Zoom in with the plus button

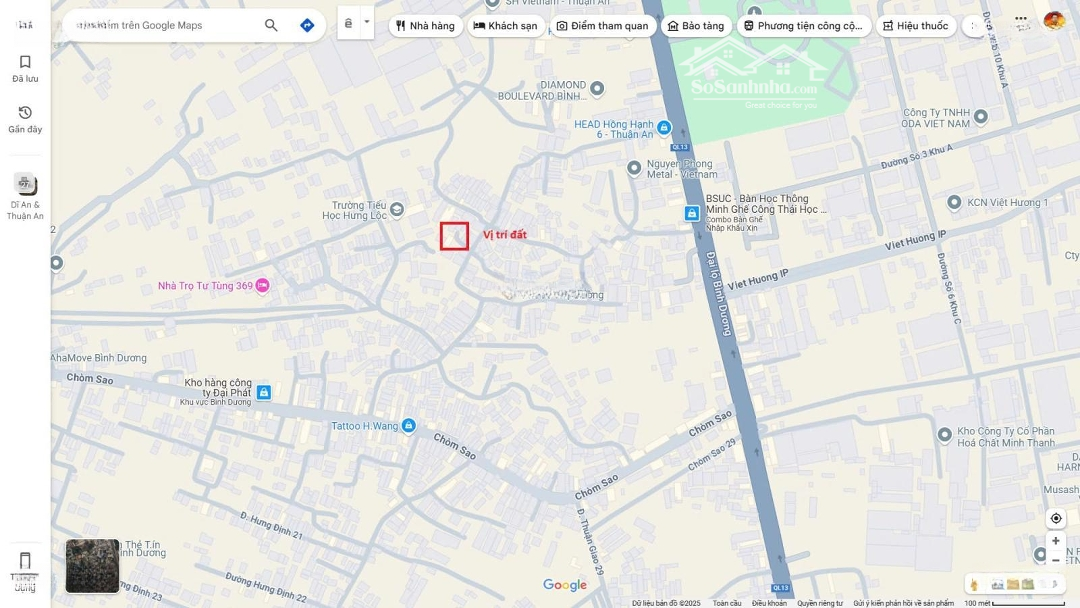click(x=1055, y=541)
